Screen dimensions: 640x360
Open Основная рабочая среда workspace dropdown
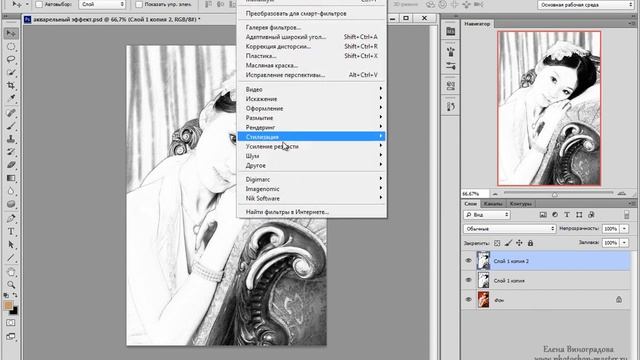[x=585, y=5]
